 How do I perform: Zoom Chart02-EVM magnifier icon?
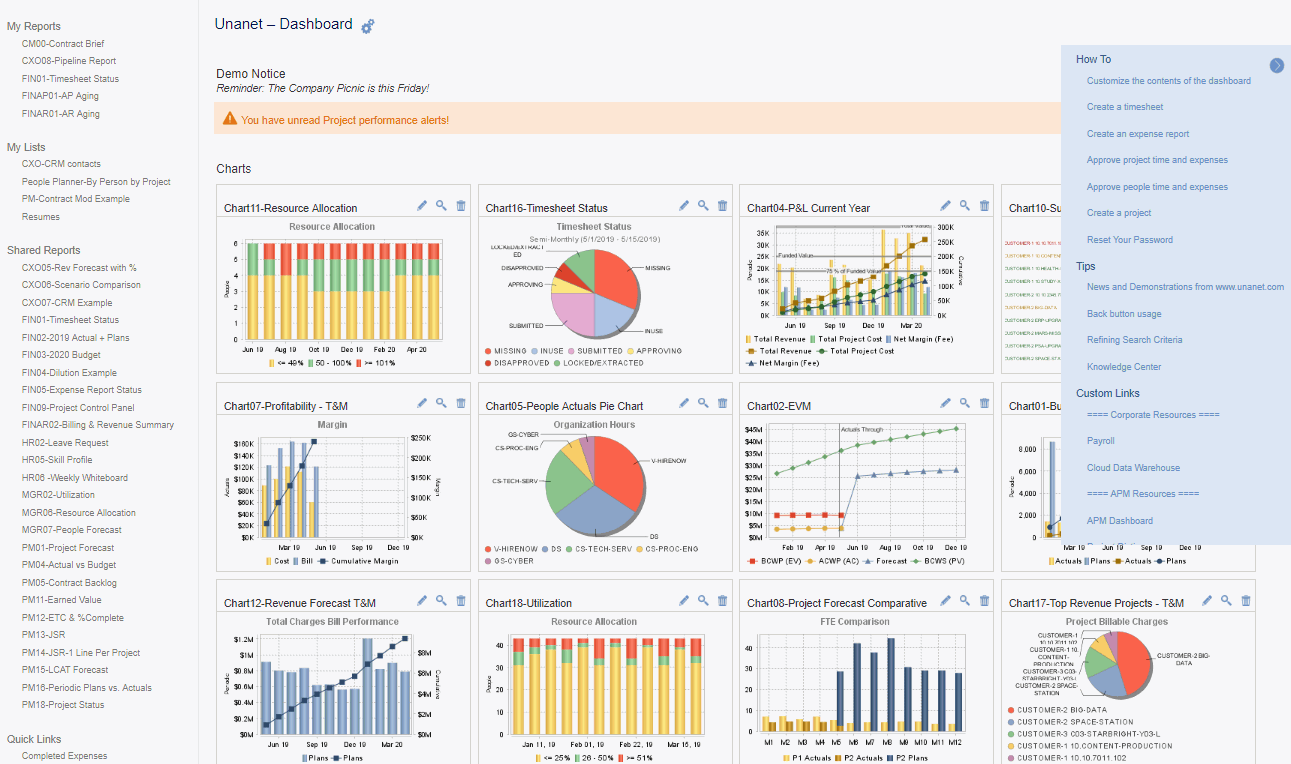click(965, 403)
